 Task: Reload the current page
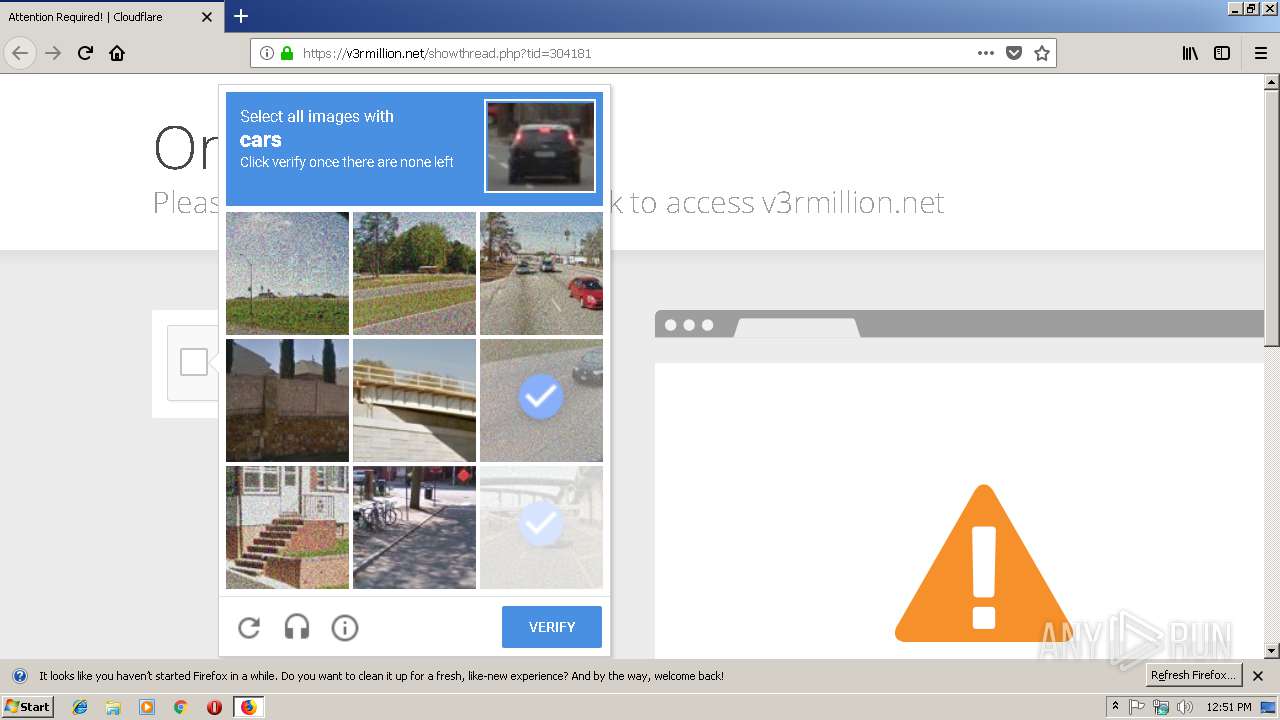pos(85,53)
